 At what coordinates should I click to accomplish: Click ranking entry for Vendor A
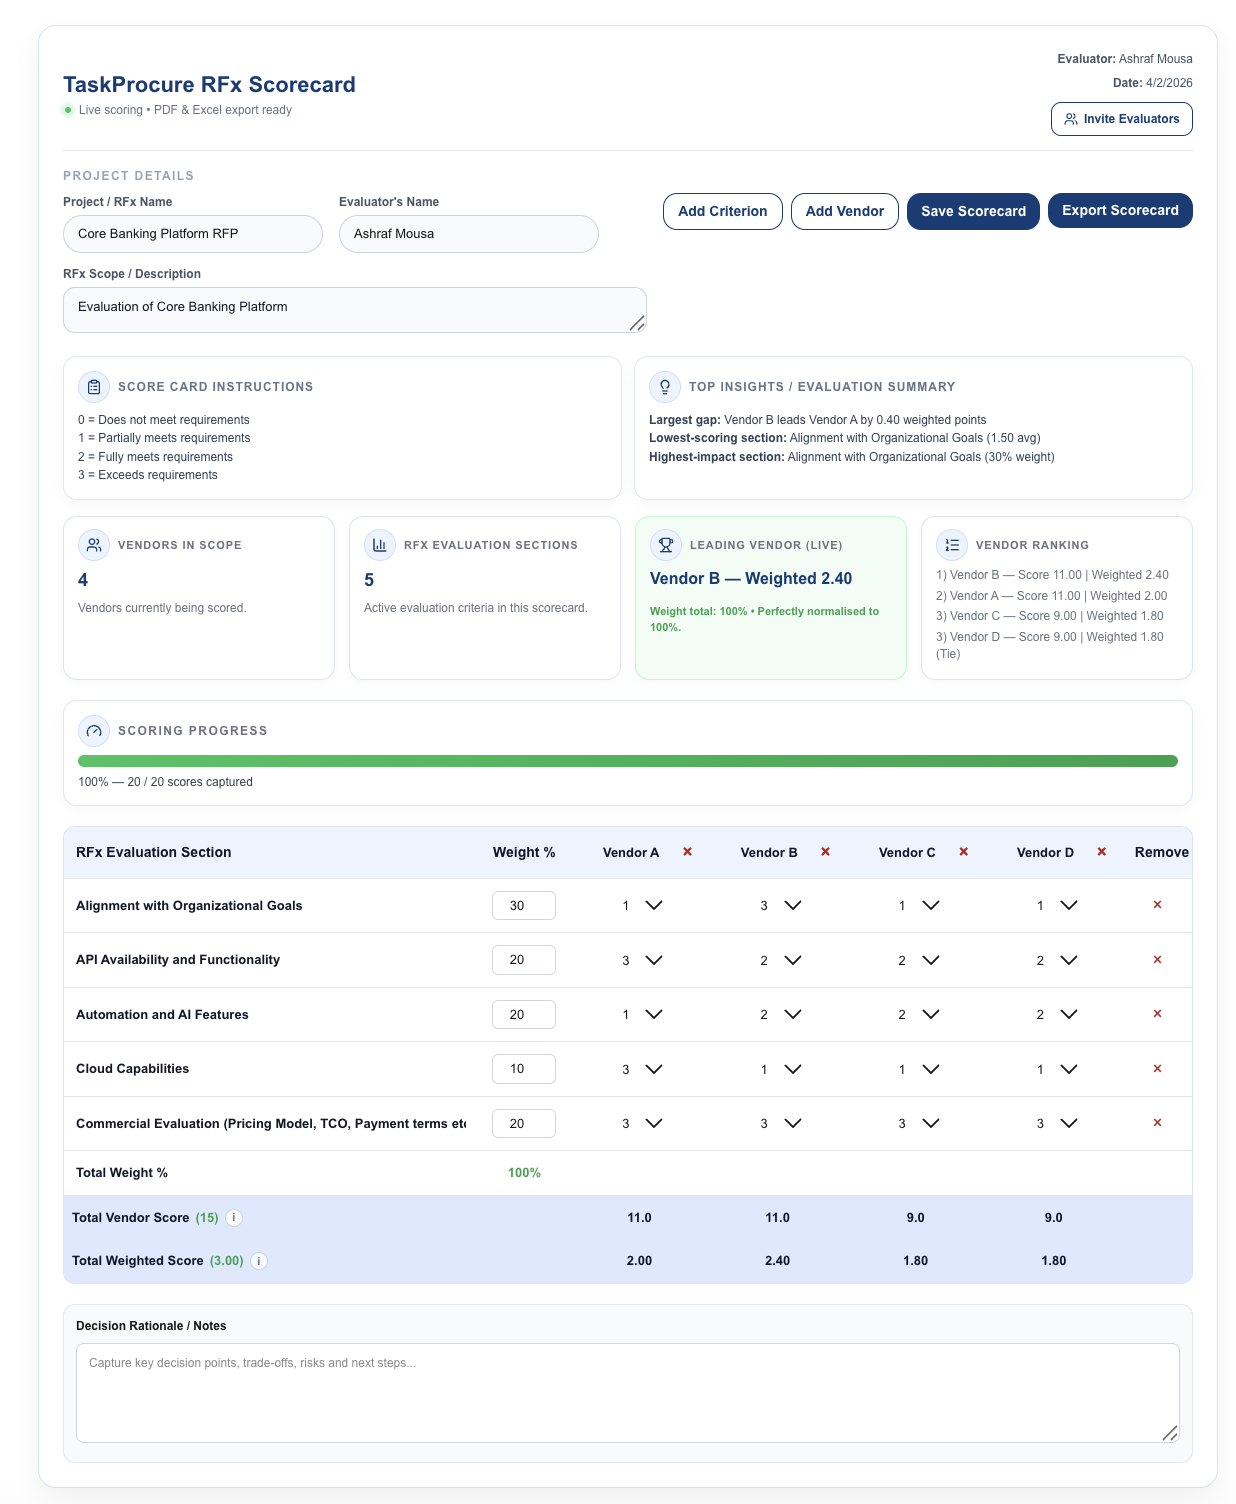(1052, 596)
